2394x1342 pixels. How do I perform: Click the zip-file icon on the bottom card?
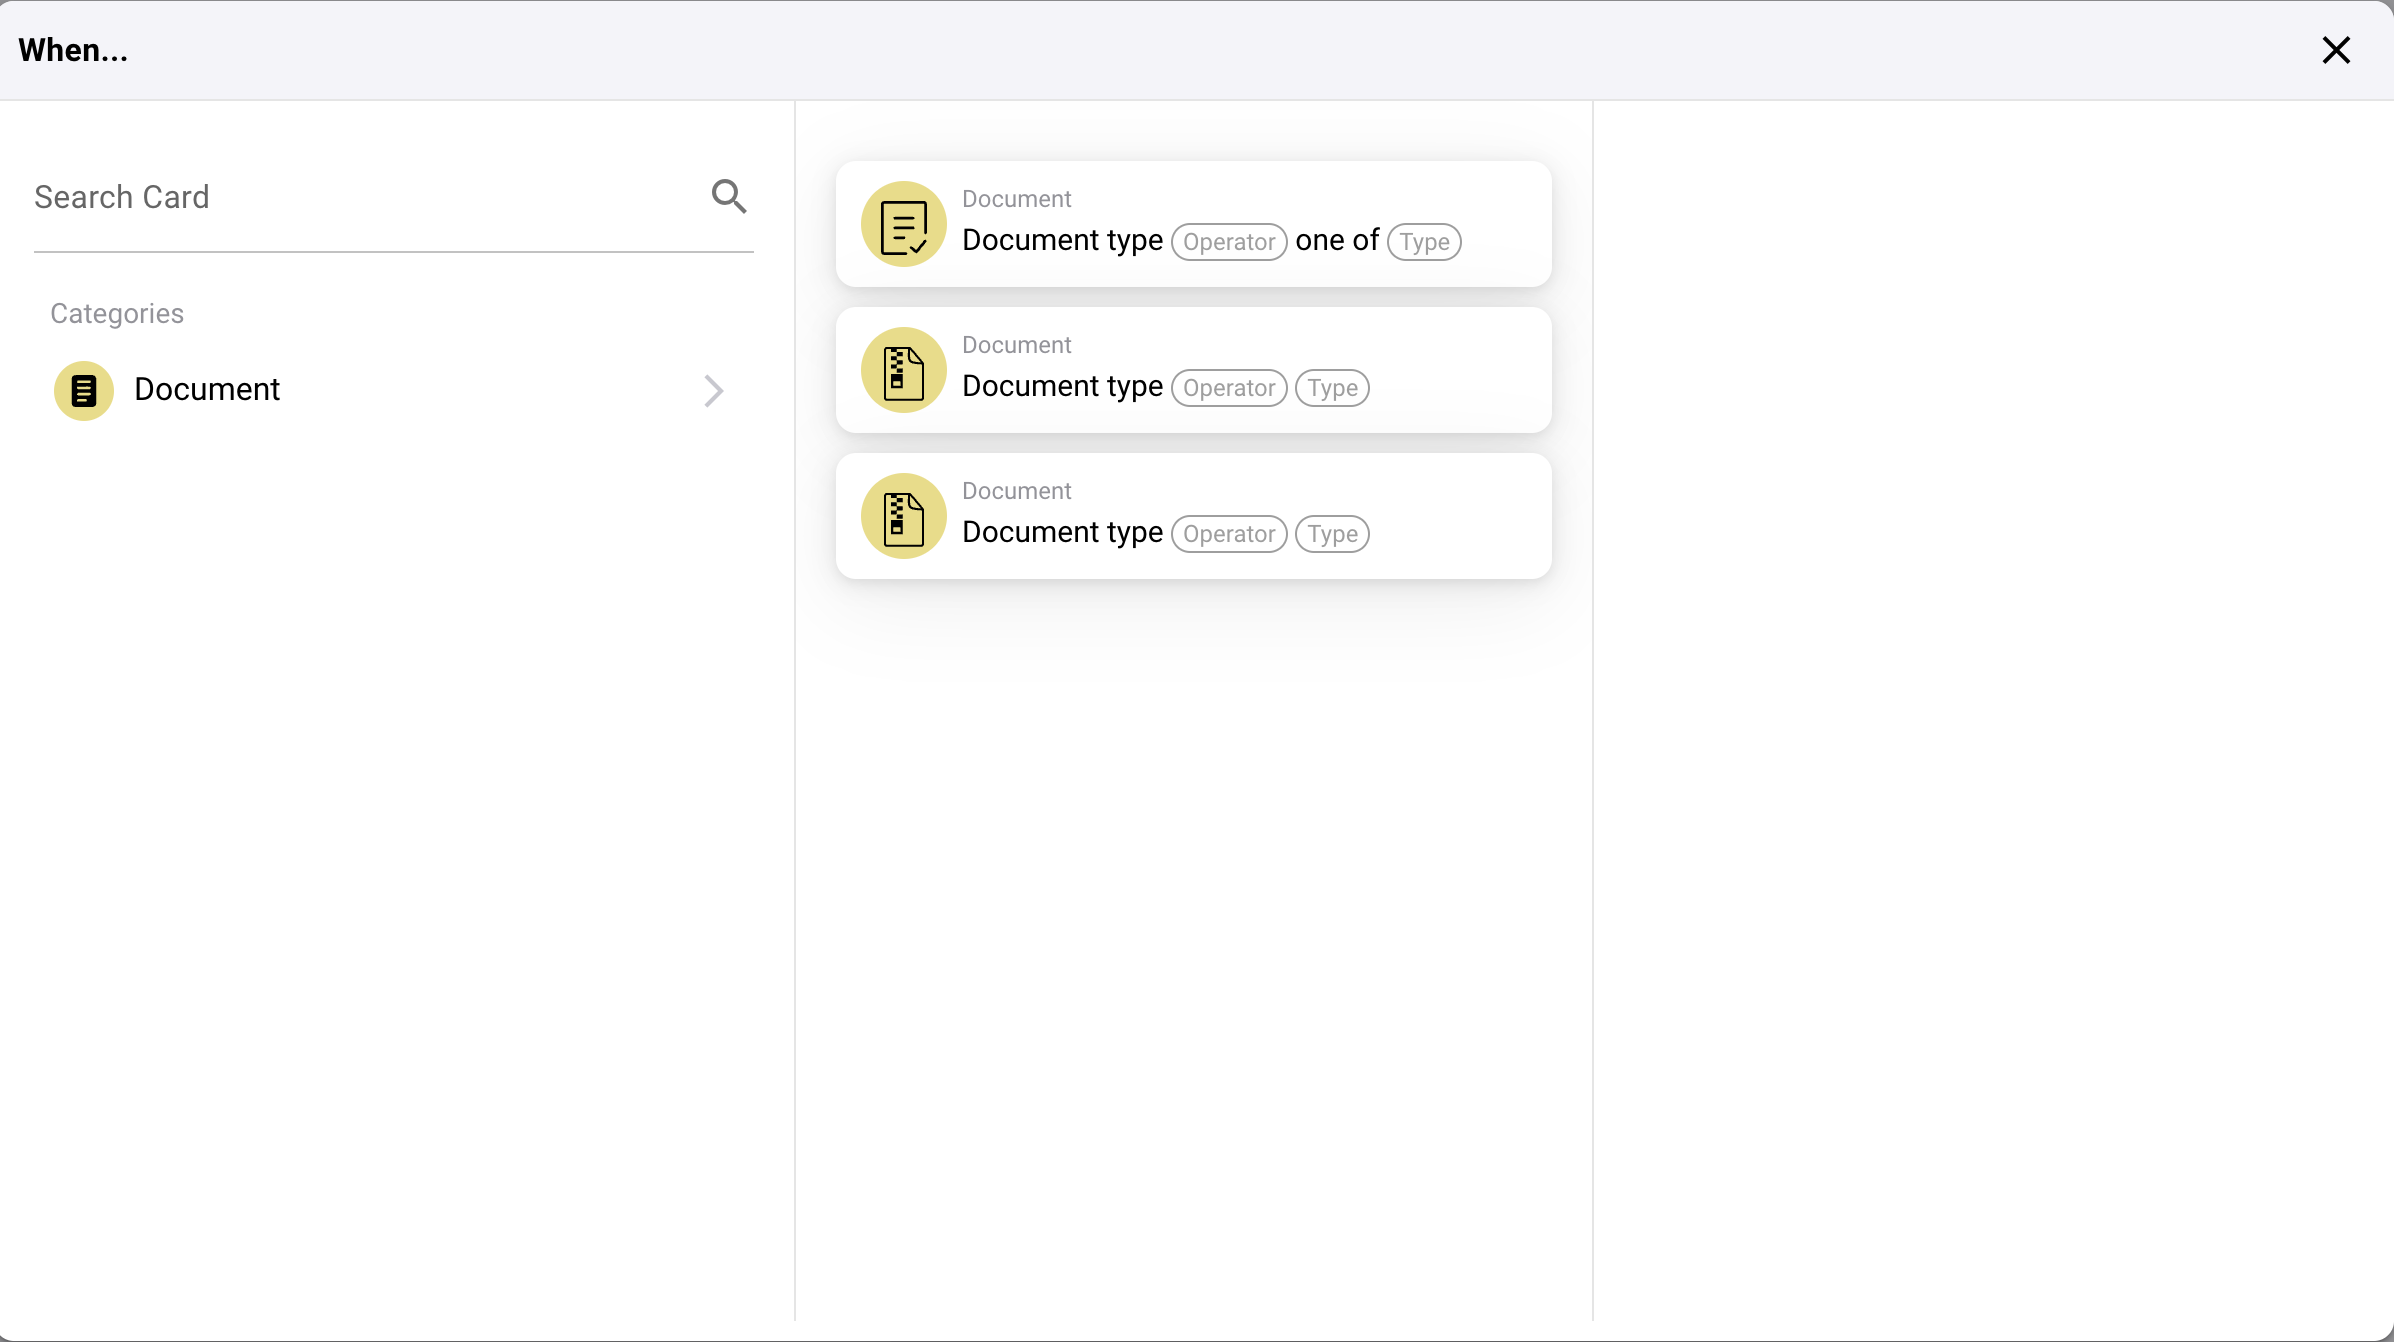[903, 516]
